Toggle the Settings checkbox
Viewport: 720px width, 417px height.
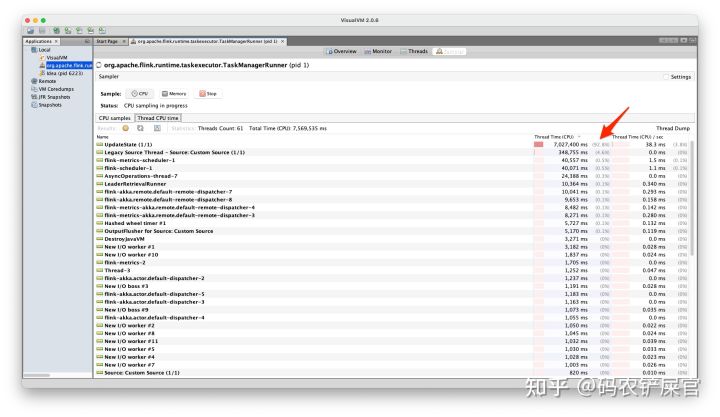666,77
